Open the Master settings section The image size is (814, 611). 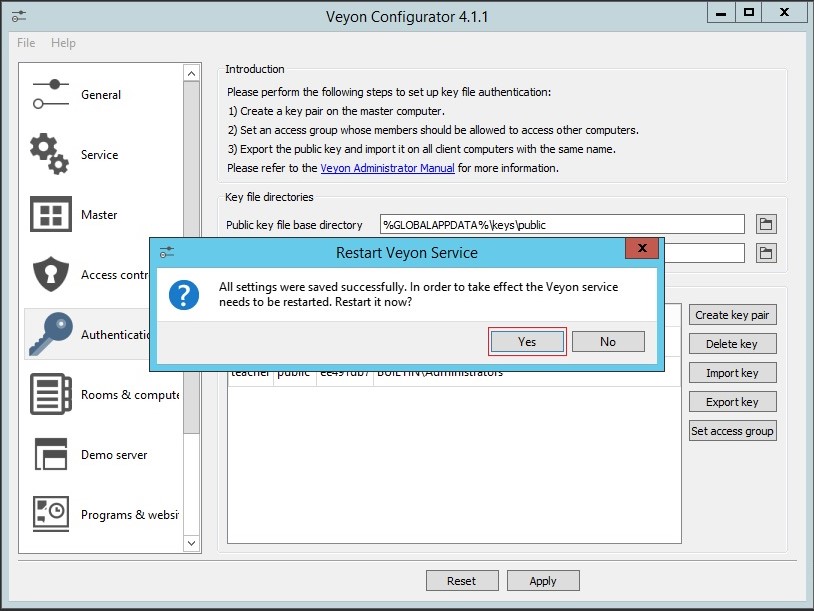point(100,215)
